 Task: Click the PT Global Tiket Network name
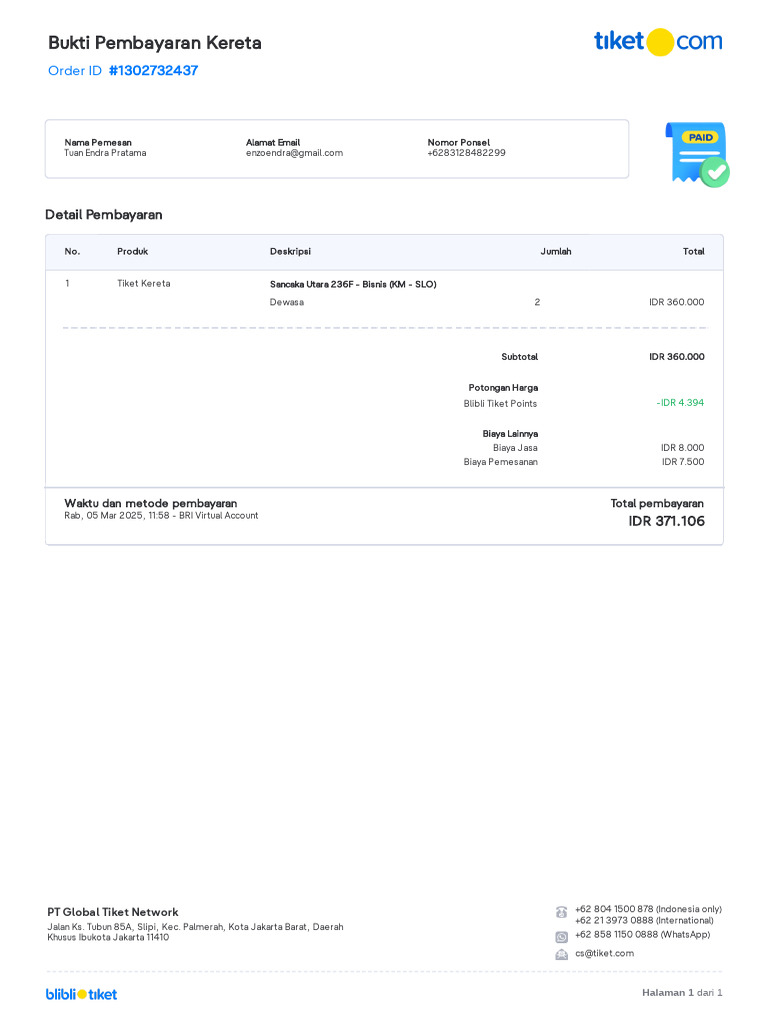click(113, 912)
